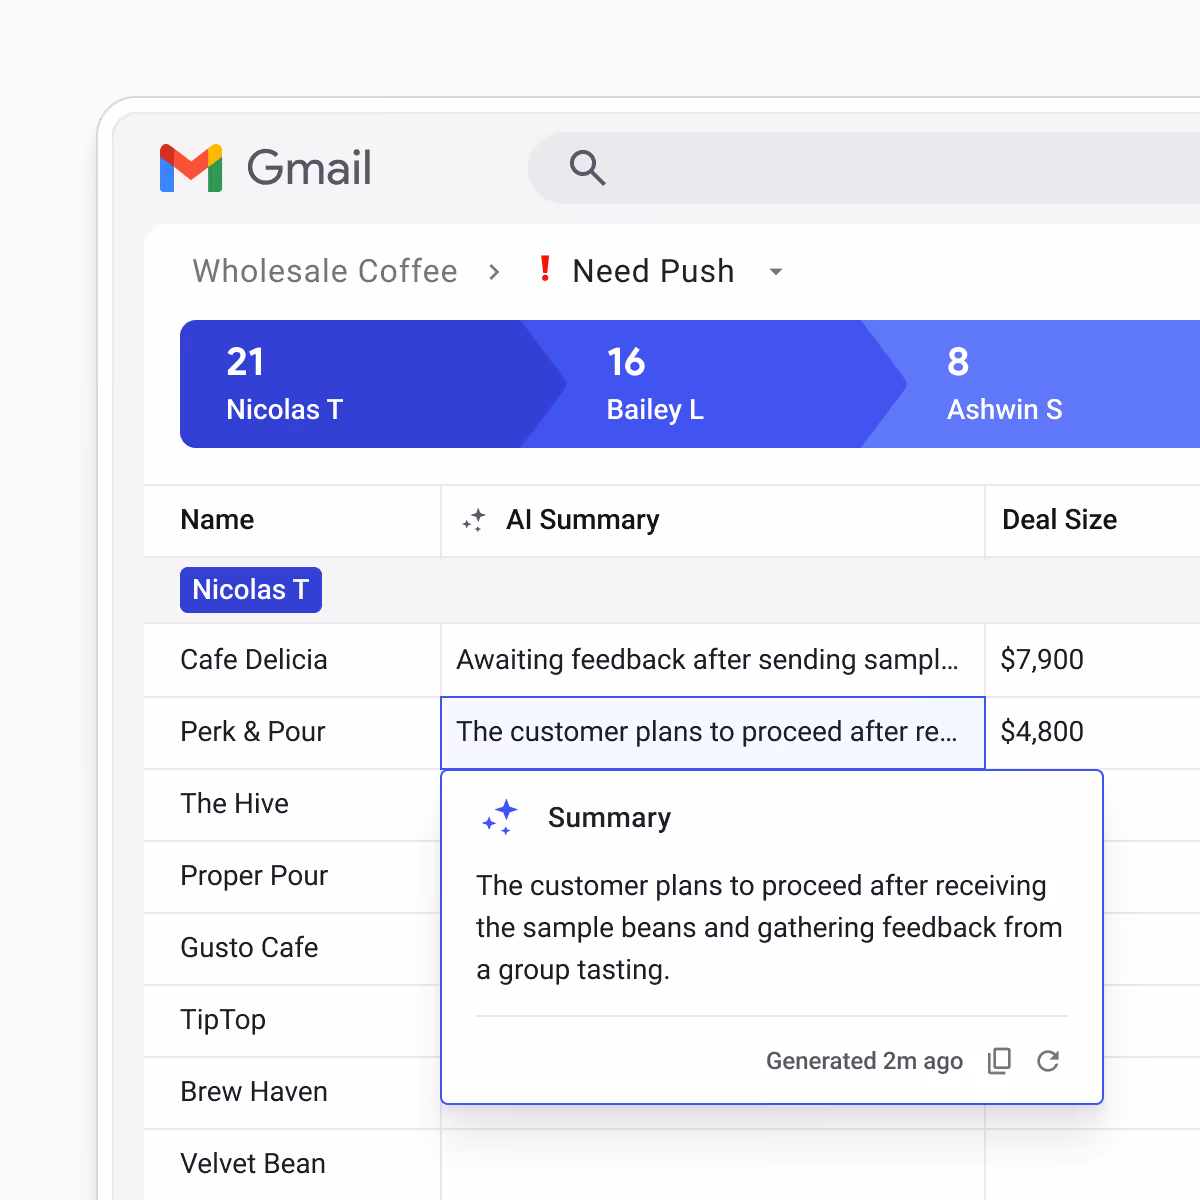Click the Cafe Delicia row name
The width and height of the screenshot is (1200, 1200).
[x=254, y=660]
